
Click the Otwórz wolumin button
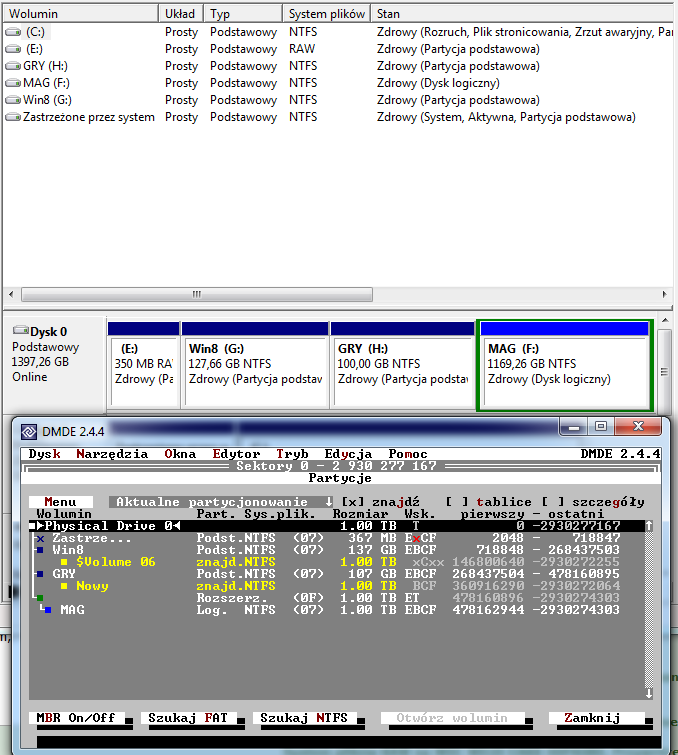453,718
